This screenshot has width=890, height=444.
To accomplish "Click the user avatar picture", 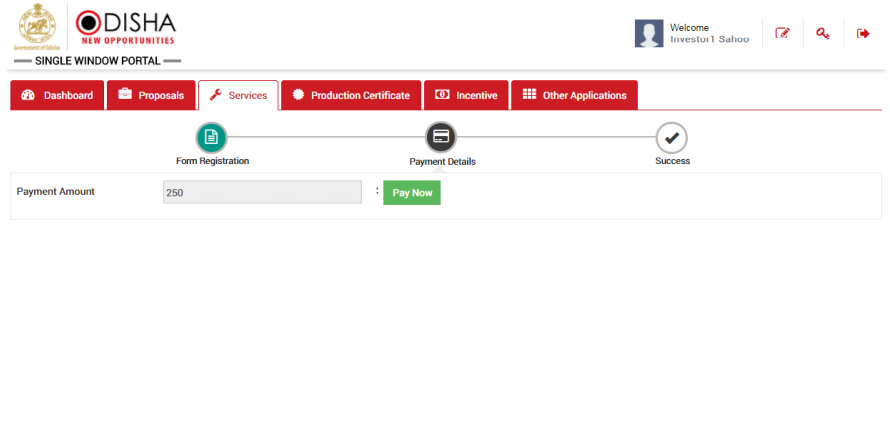I will pos(649,33).
